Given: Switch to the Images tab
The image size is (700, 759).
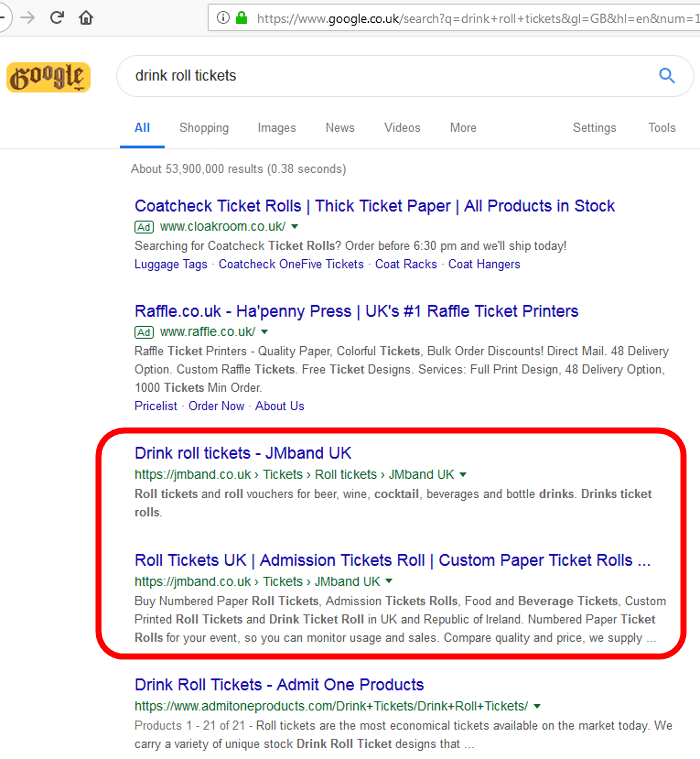Looking at the screenshot, I should coord(277,128).
